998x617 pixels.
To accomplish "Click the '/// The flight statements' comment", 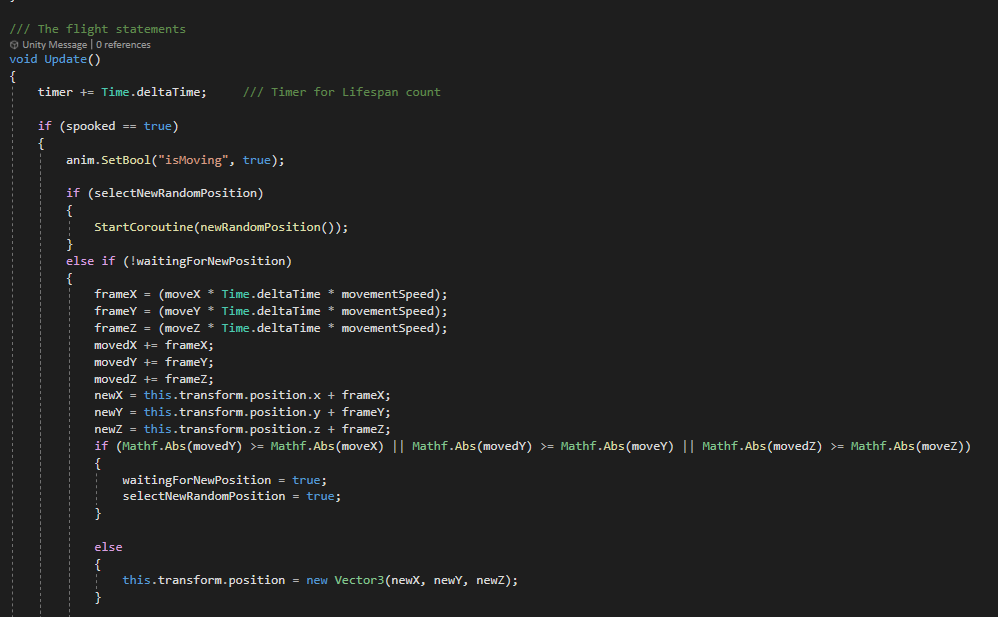I will point(97,29).
